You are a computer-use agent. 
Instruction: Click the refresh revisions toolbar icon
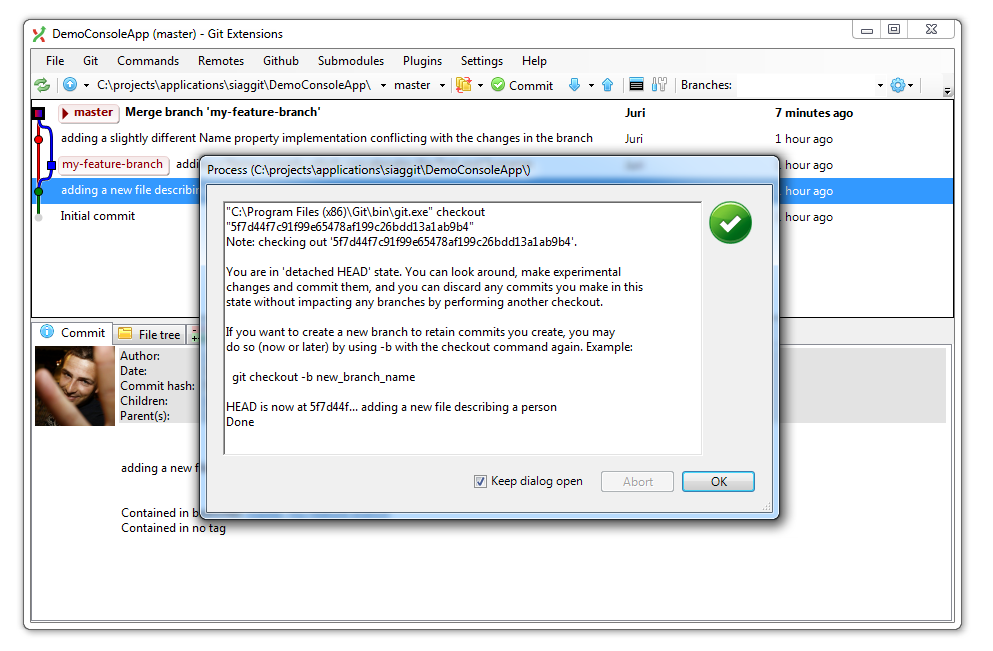coord(42,85)
